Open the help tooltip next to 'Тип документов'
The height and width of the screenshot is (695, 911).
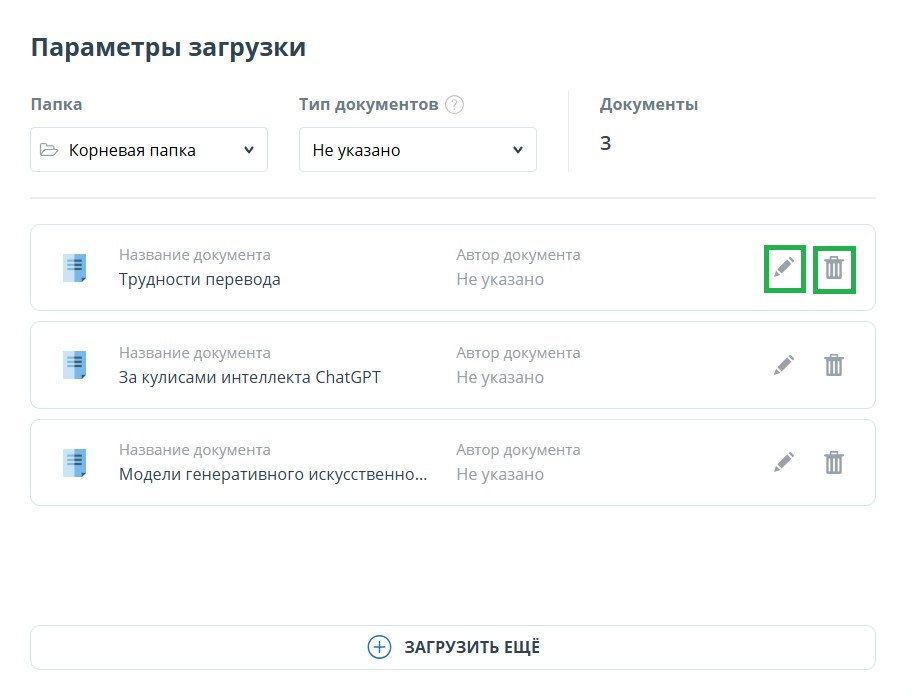click(x=455, y=105)
